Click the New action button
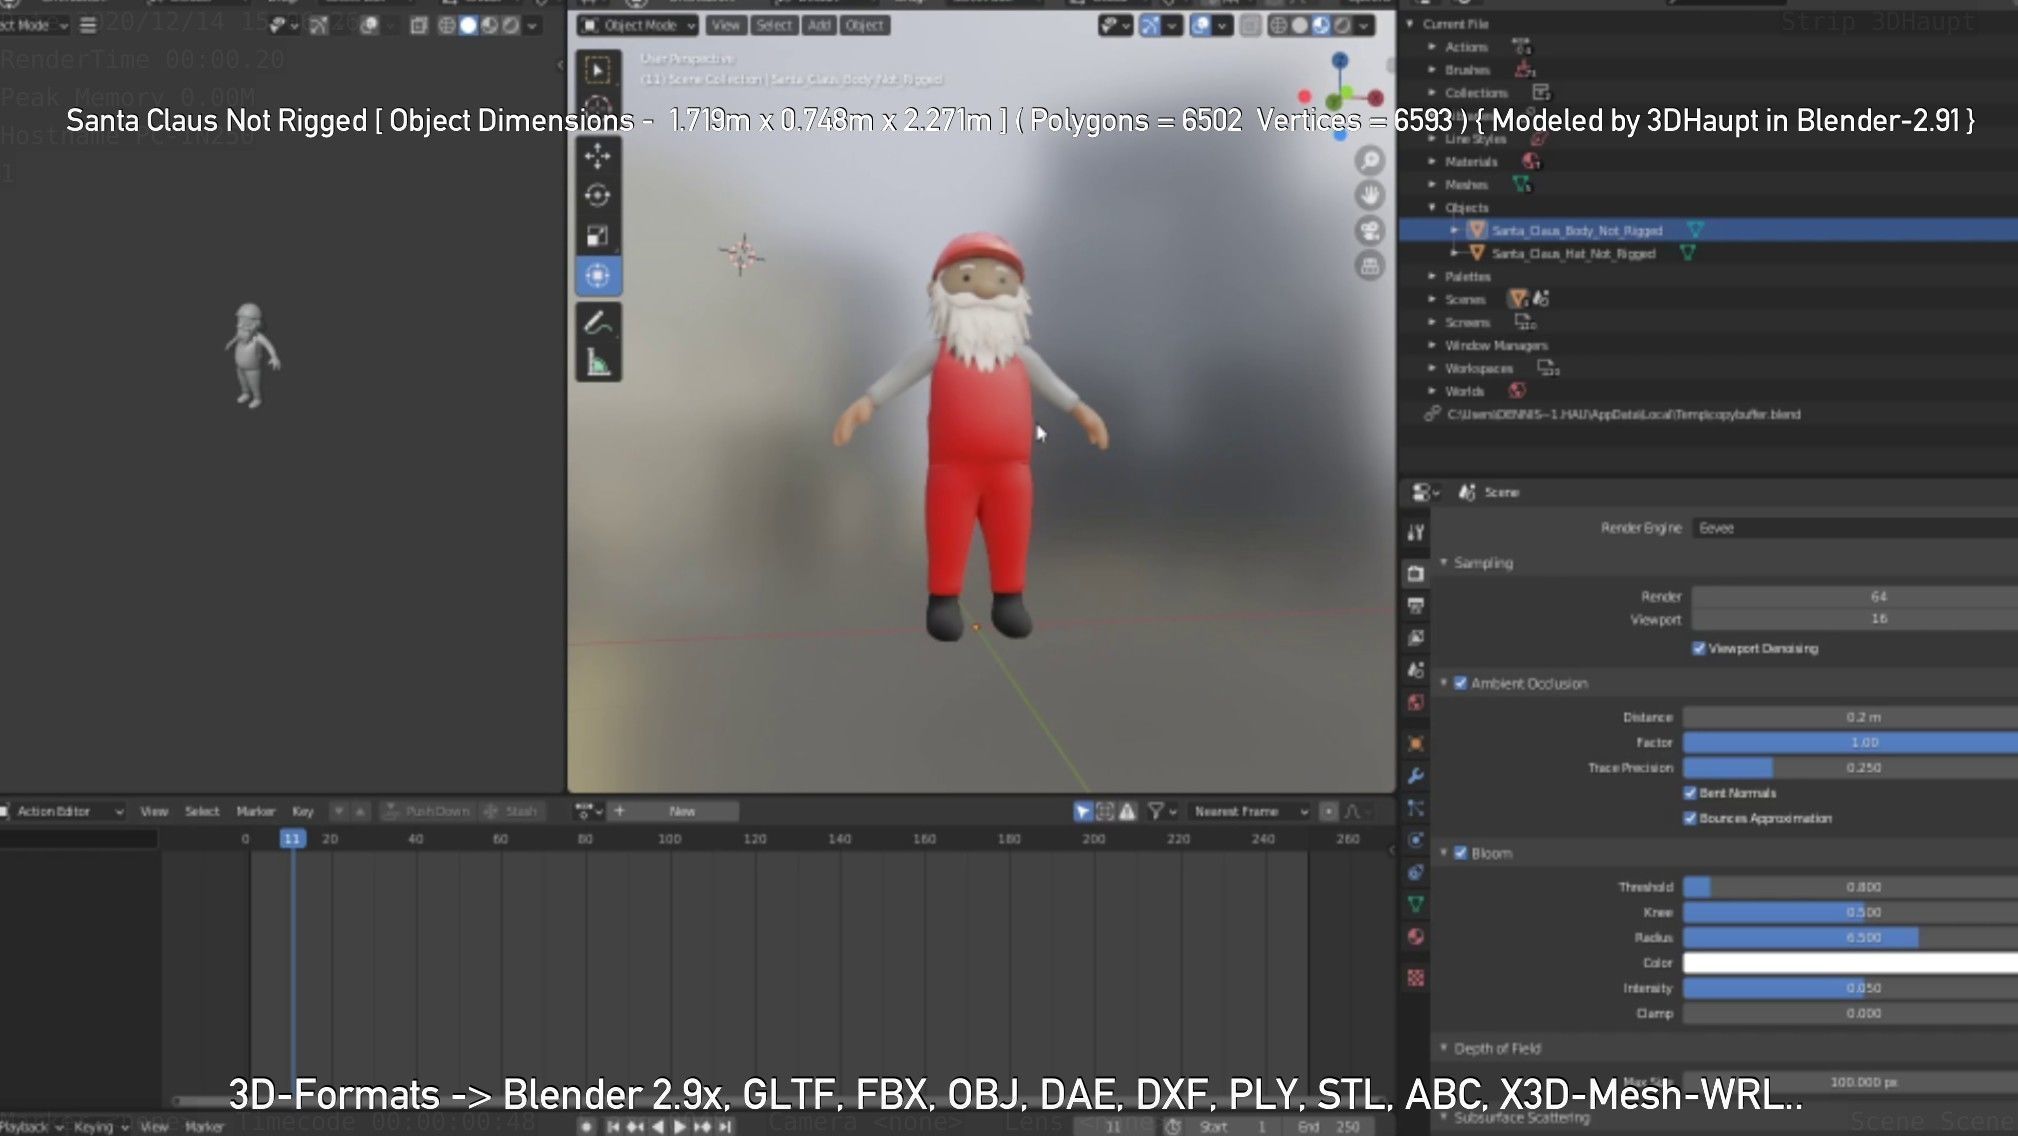Viewport: 2018px width, 1136px height. 683,812
